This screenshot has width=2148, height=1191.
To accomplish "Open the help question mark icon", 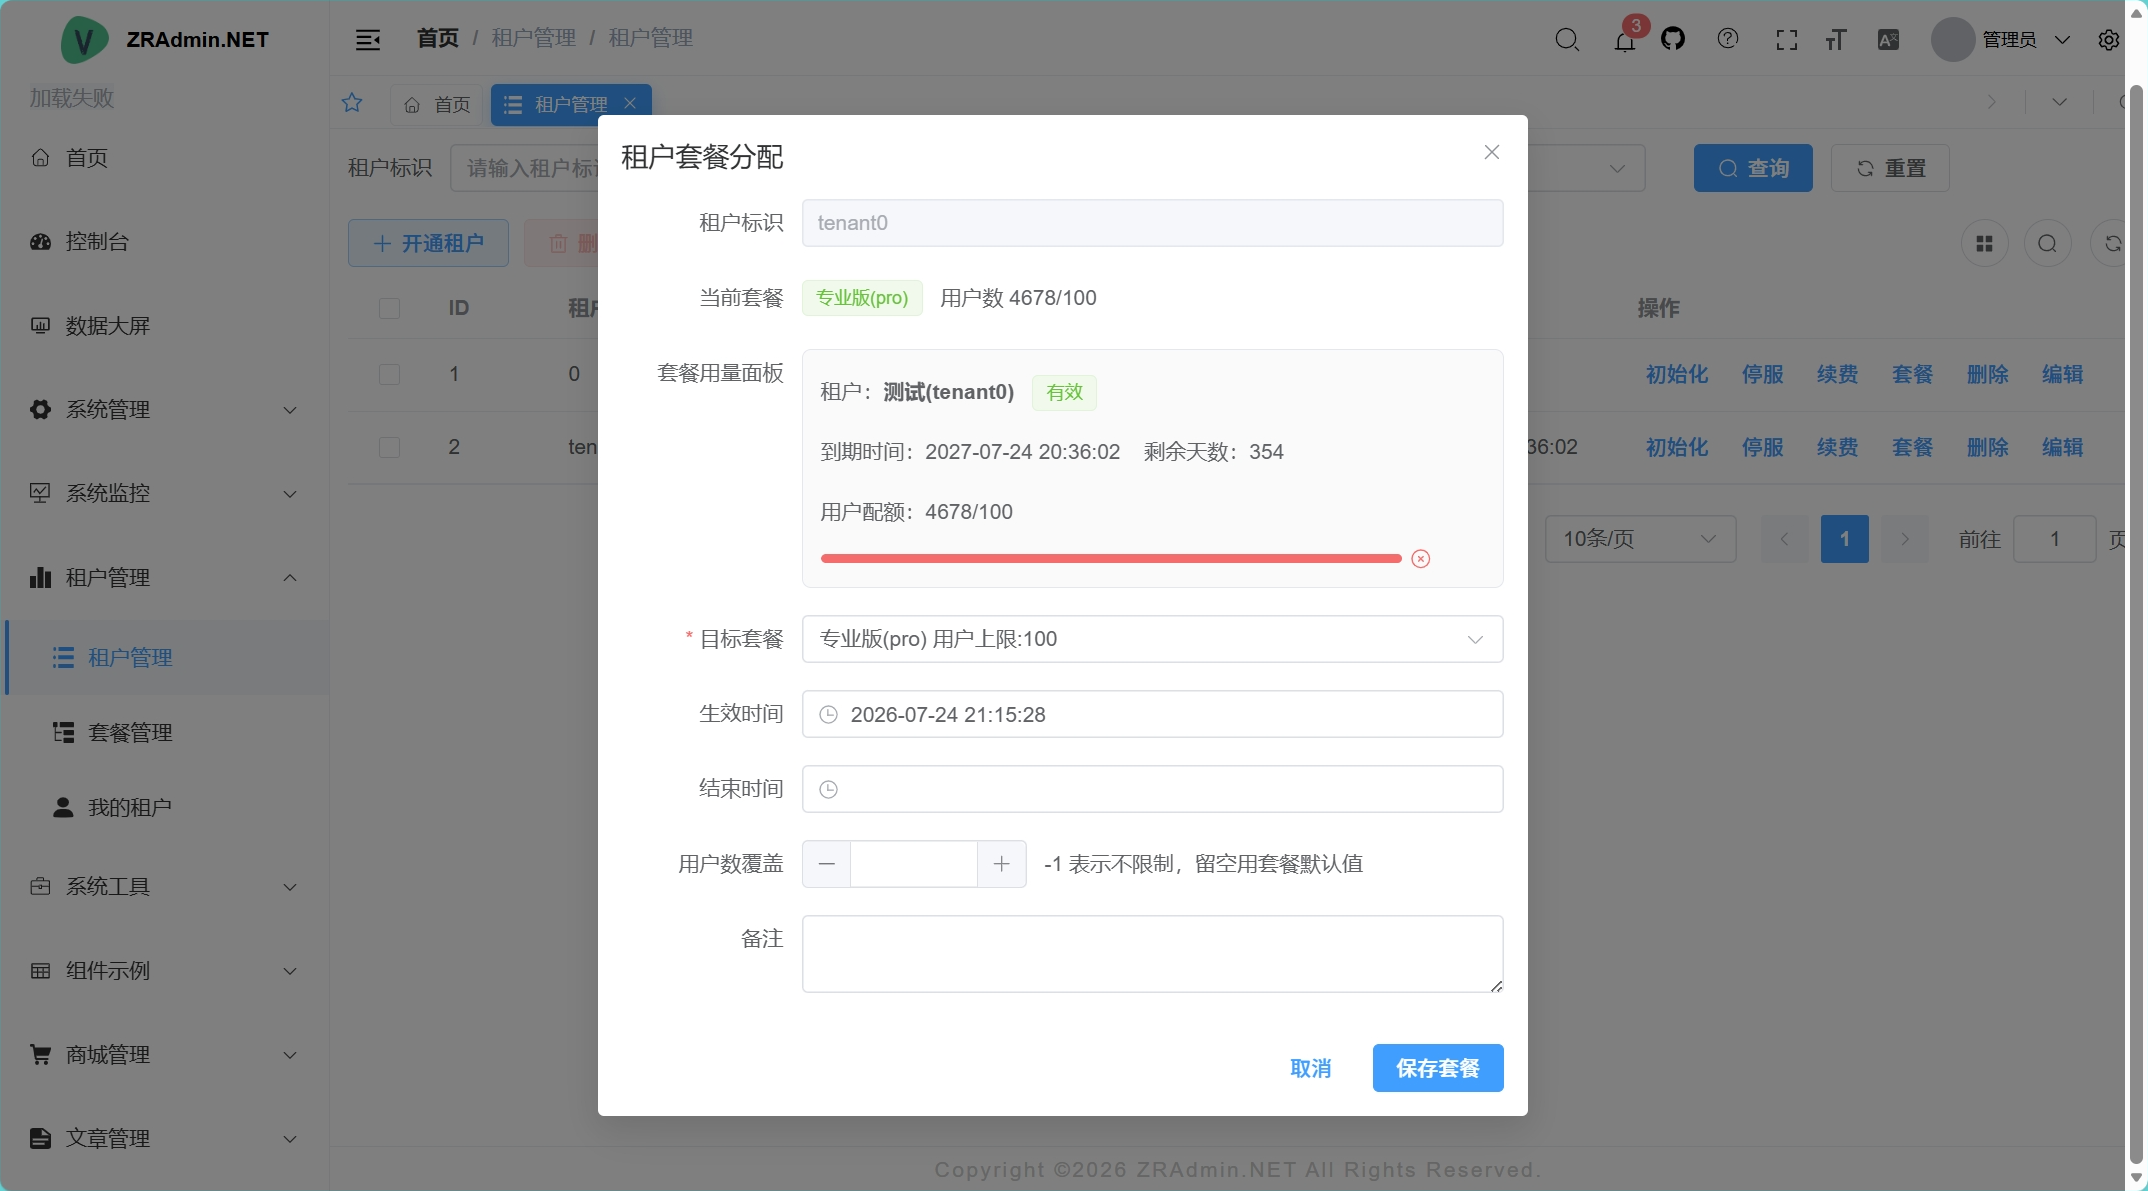I will (1728, 39).
